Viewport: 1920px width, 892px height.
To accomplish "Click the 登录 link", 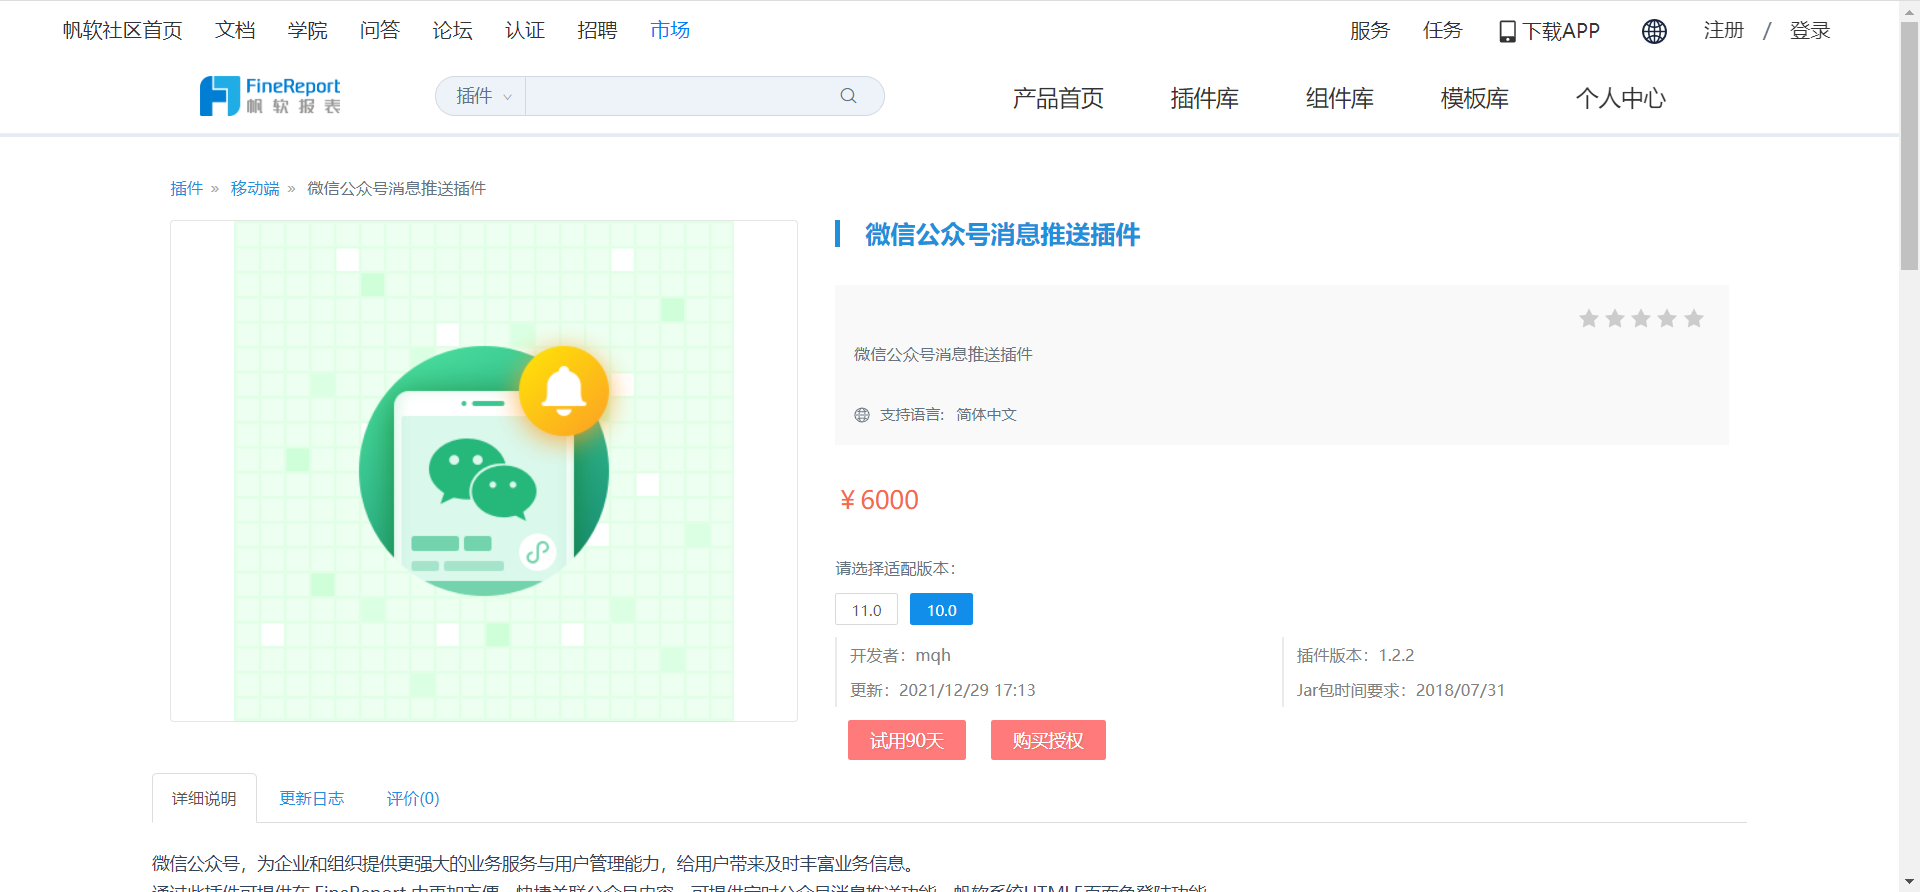I will [x=1810, y=31].
